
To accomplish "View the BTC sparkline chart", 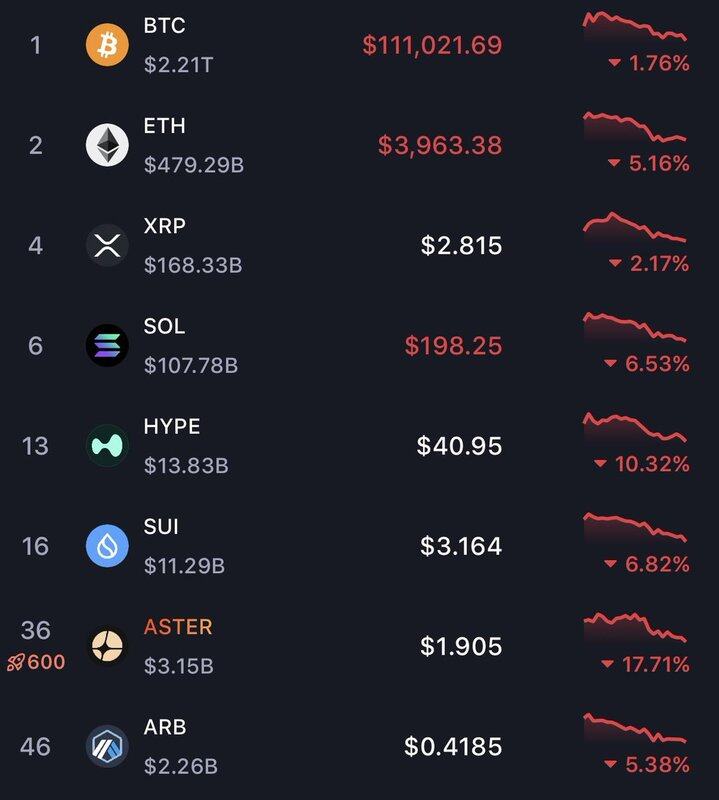I will [x=635, y=26].
